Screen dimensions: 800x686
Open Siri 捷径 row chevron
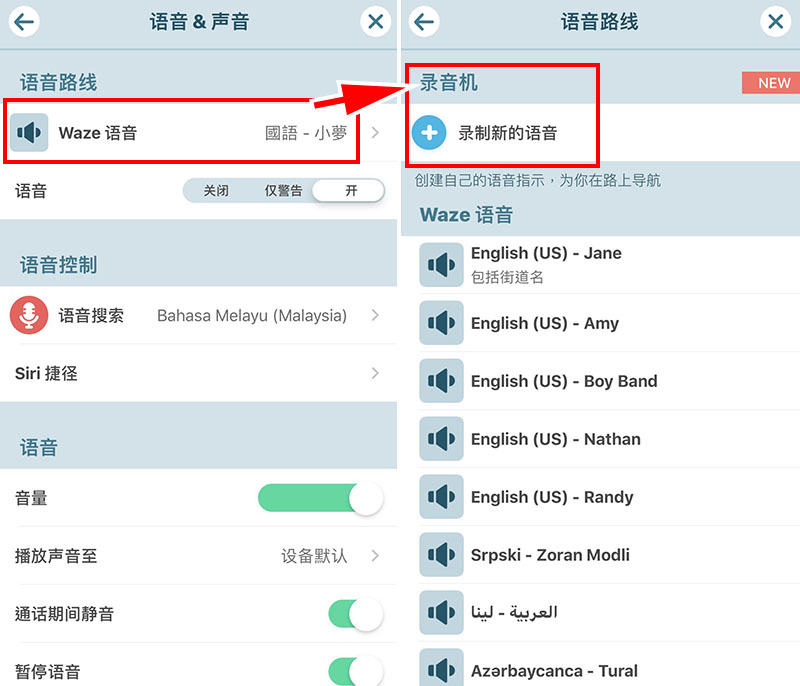[x=375, y=373]
